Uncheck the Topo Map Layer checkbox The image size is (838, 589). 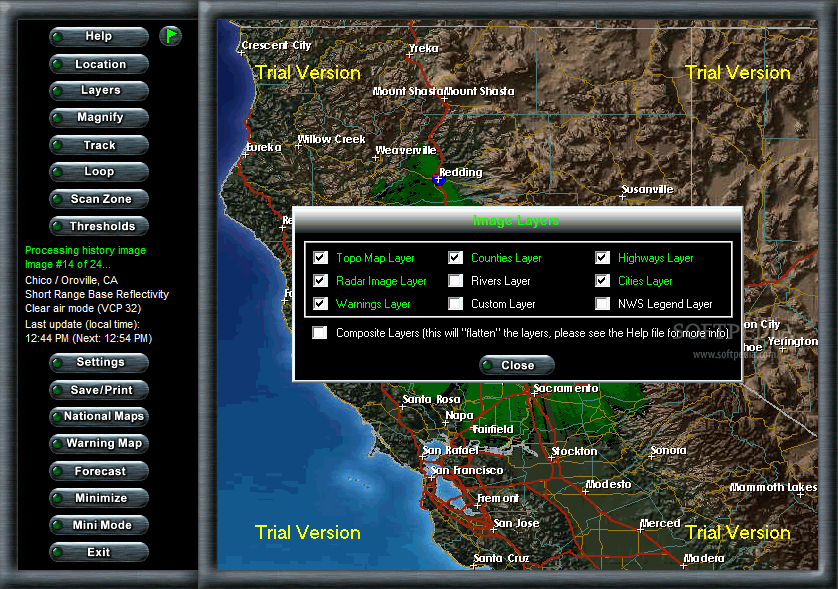[x=320, y=258]
